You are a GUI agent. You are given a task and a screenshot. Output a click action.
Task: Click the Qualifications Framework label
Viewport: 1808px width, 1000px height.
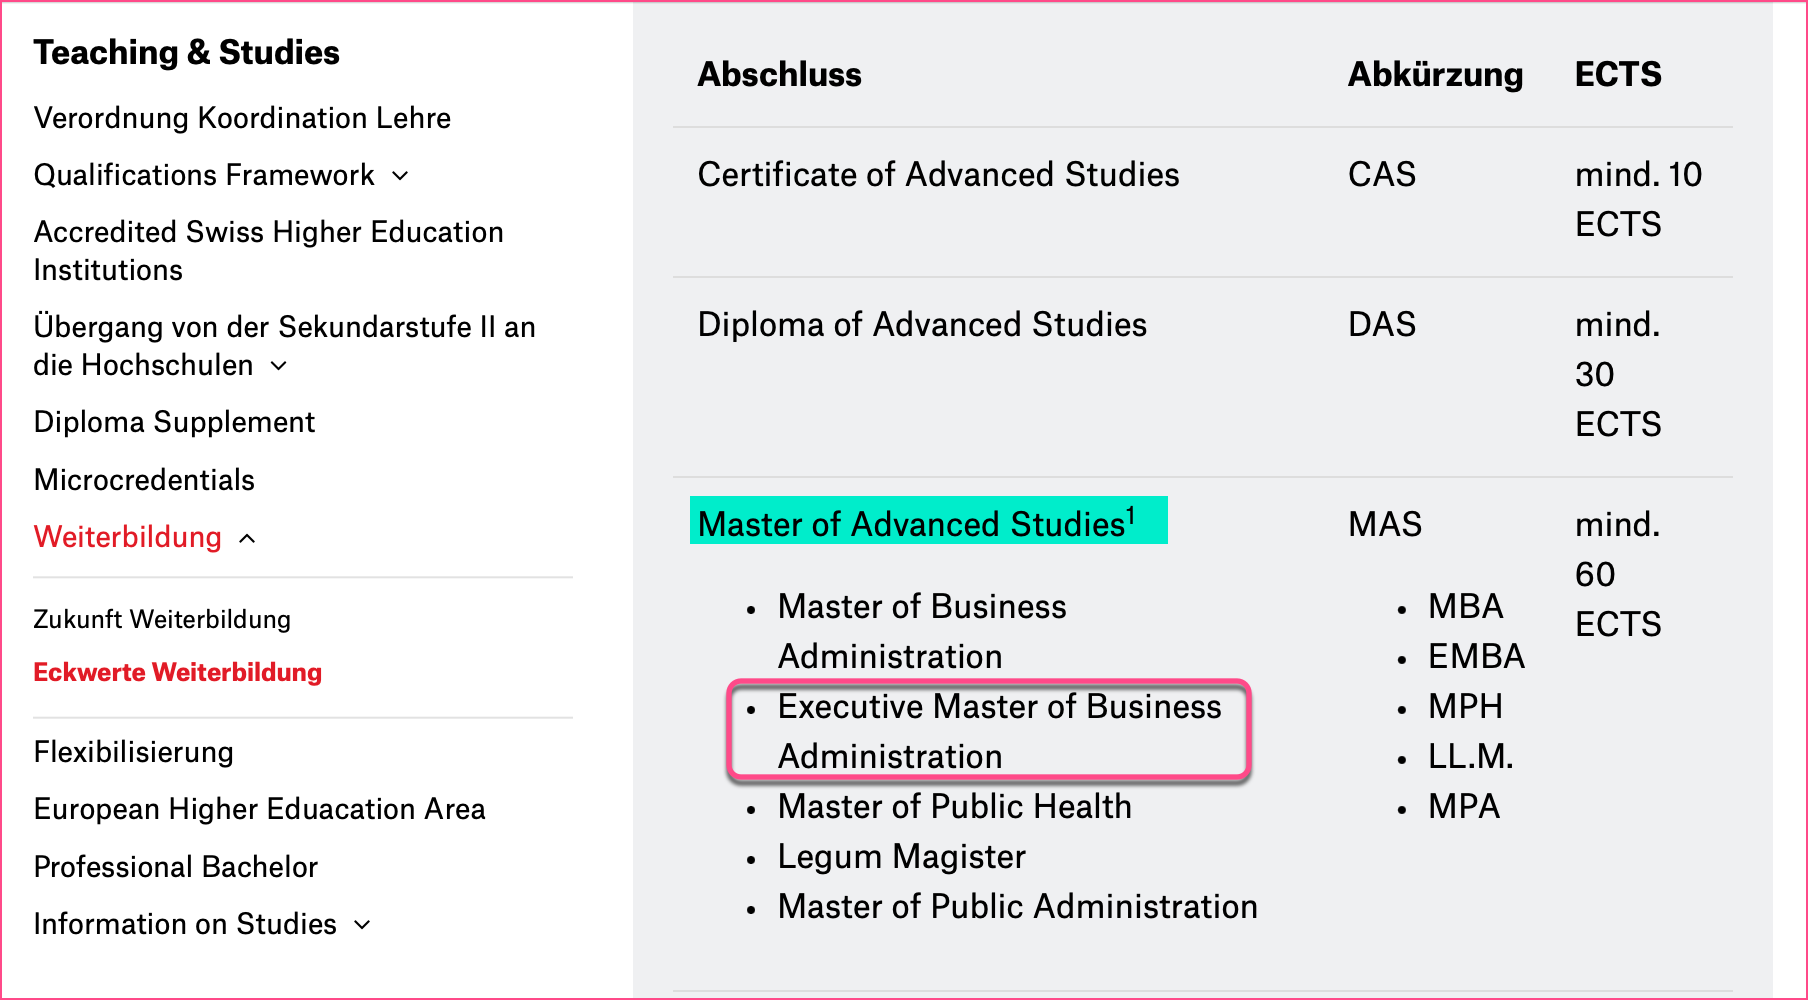click(204, 175)
